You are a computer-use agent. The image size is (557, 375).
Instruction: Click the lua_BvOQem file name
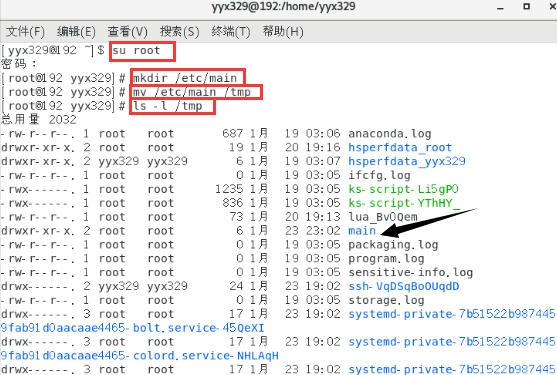pos(383,217)
